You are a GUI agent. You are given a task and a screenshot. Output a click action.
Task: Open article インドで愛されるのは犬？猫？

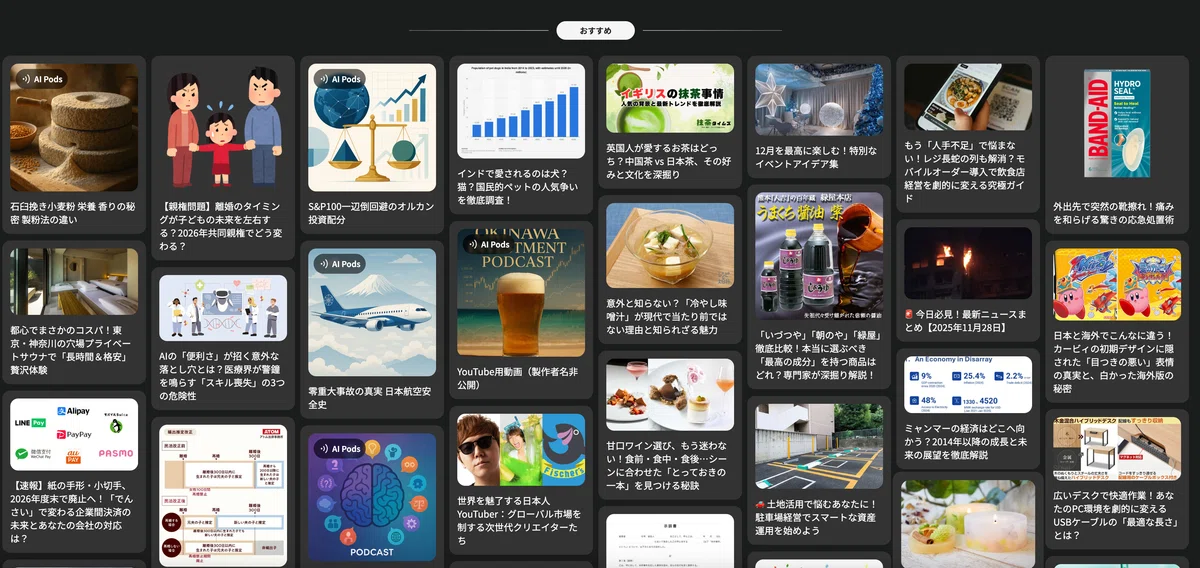(521, 186)
